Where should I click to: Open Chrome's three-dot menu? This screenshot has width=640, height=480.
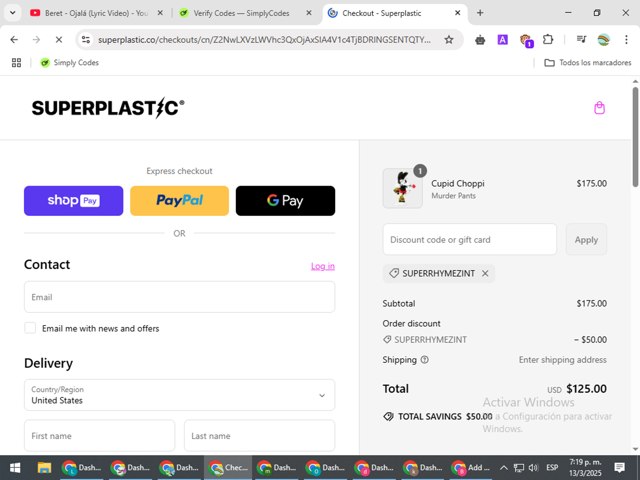(x=626, y=40)
